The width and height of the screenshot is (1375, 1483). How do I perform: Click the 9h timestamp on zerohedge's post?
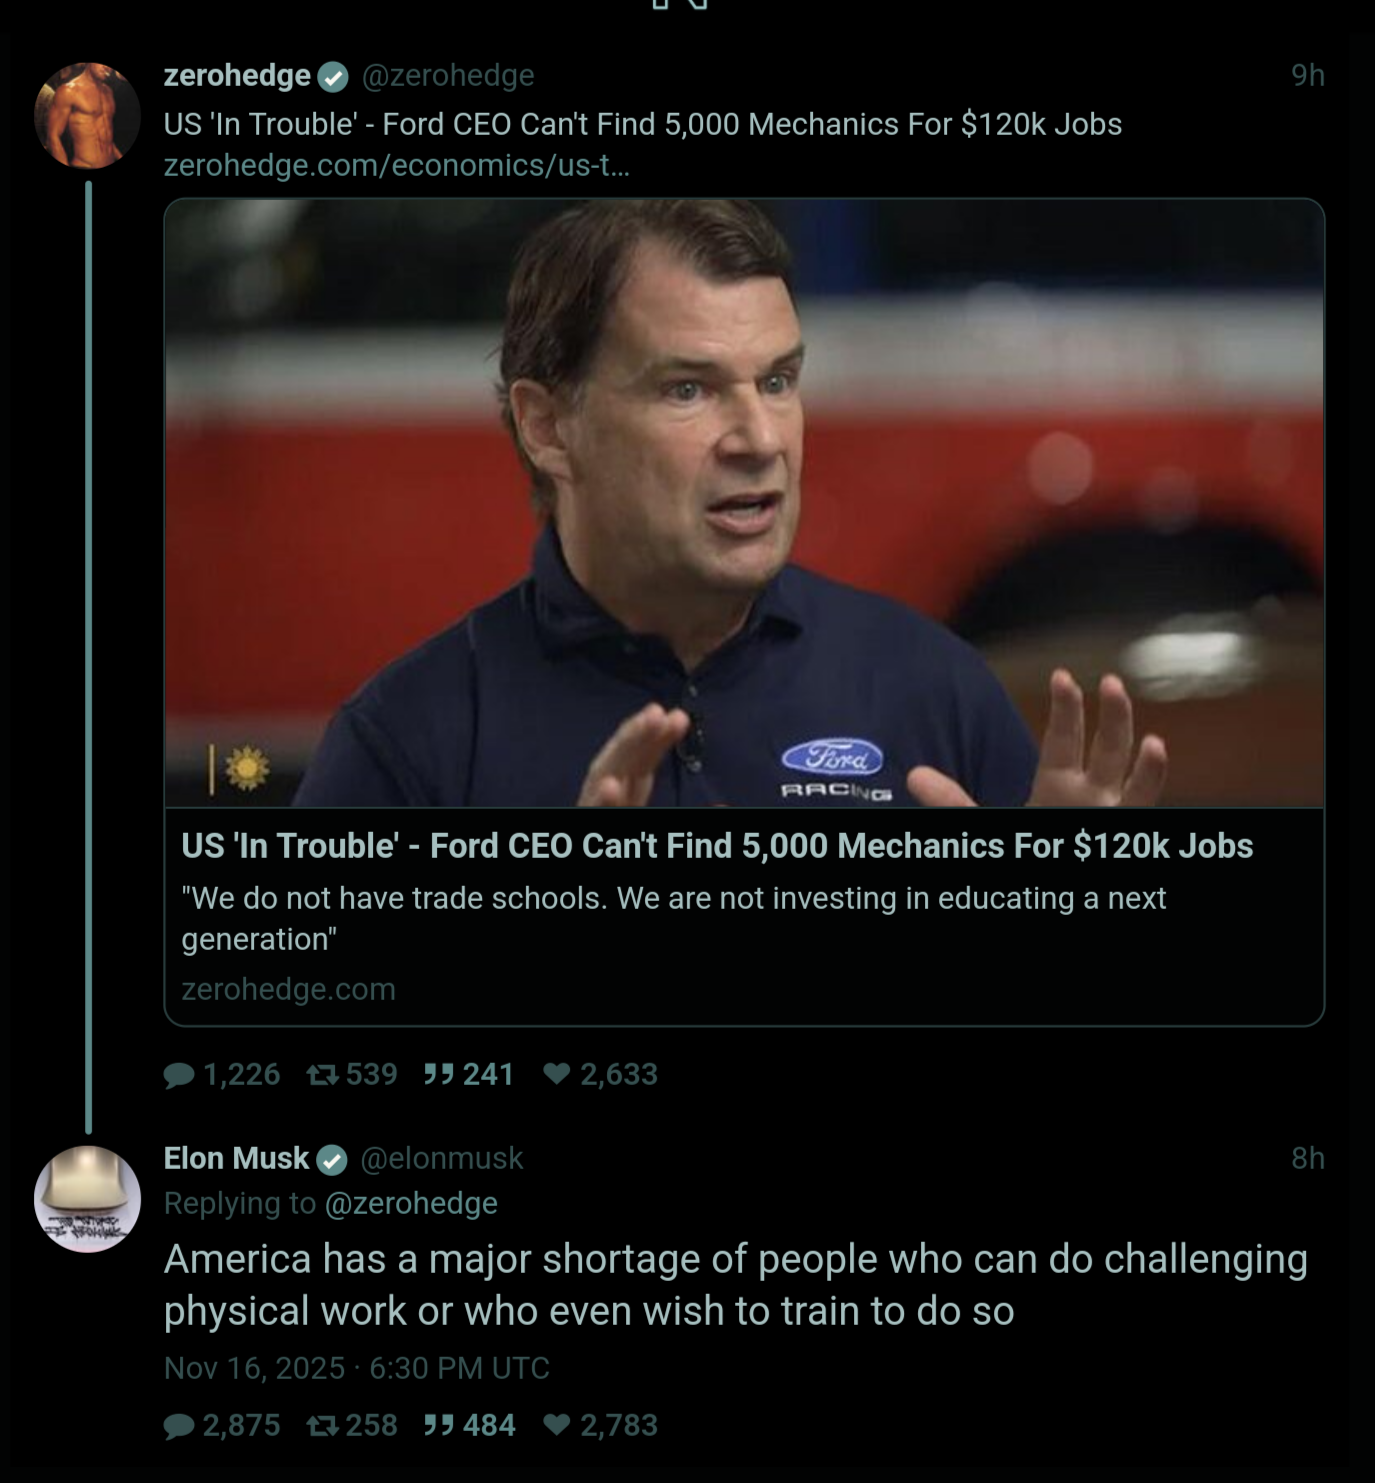click(x=1307, y=75)
